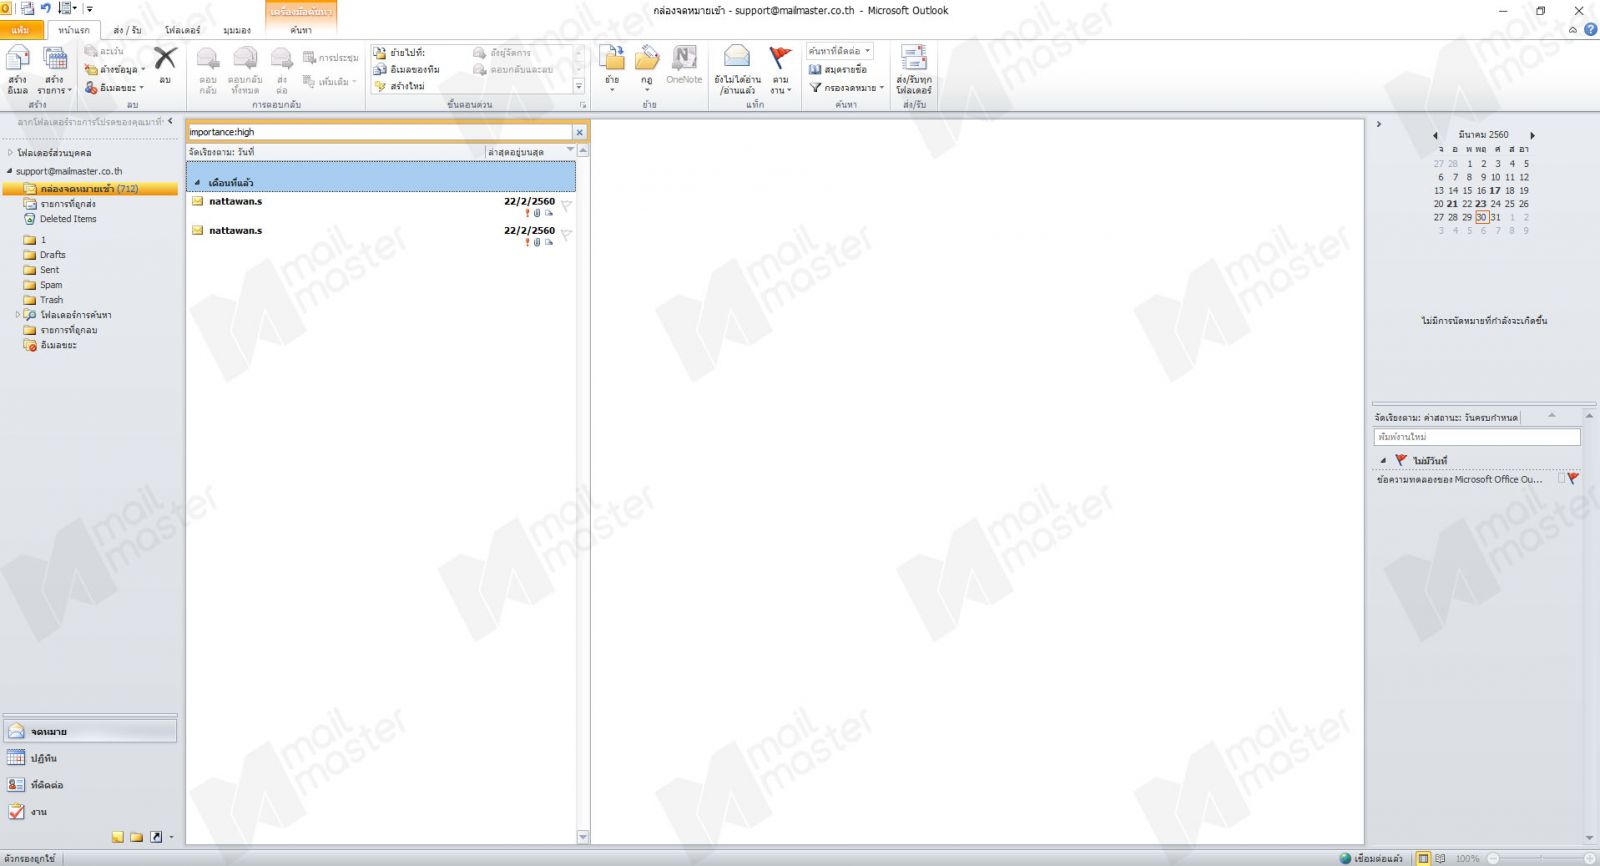Viewport: 1600px width, 866px height.
Task: Open ที่ติดต่อ (Contacts) in the navigation pane
Action: click(90, 785)
